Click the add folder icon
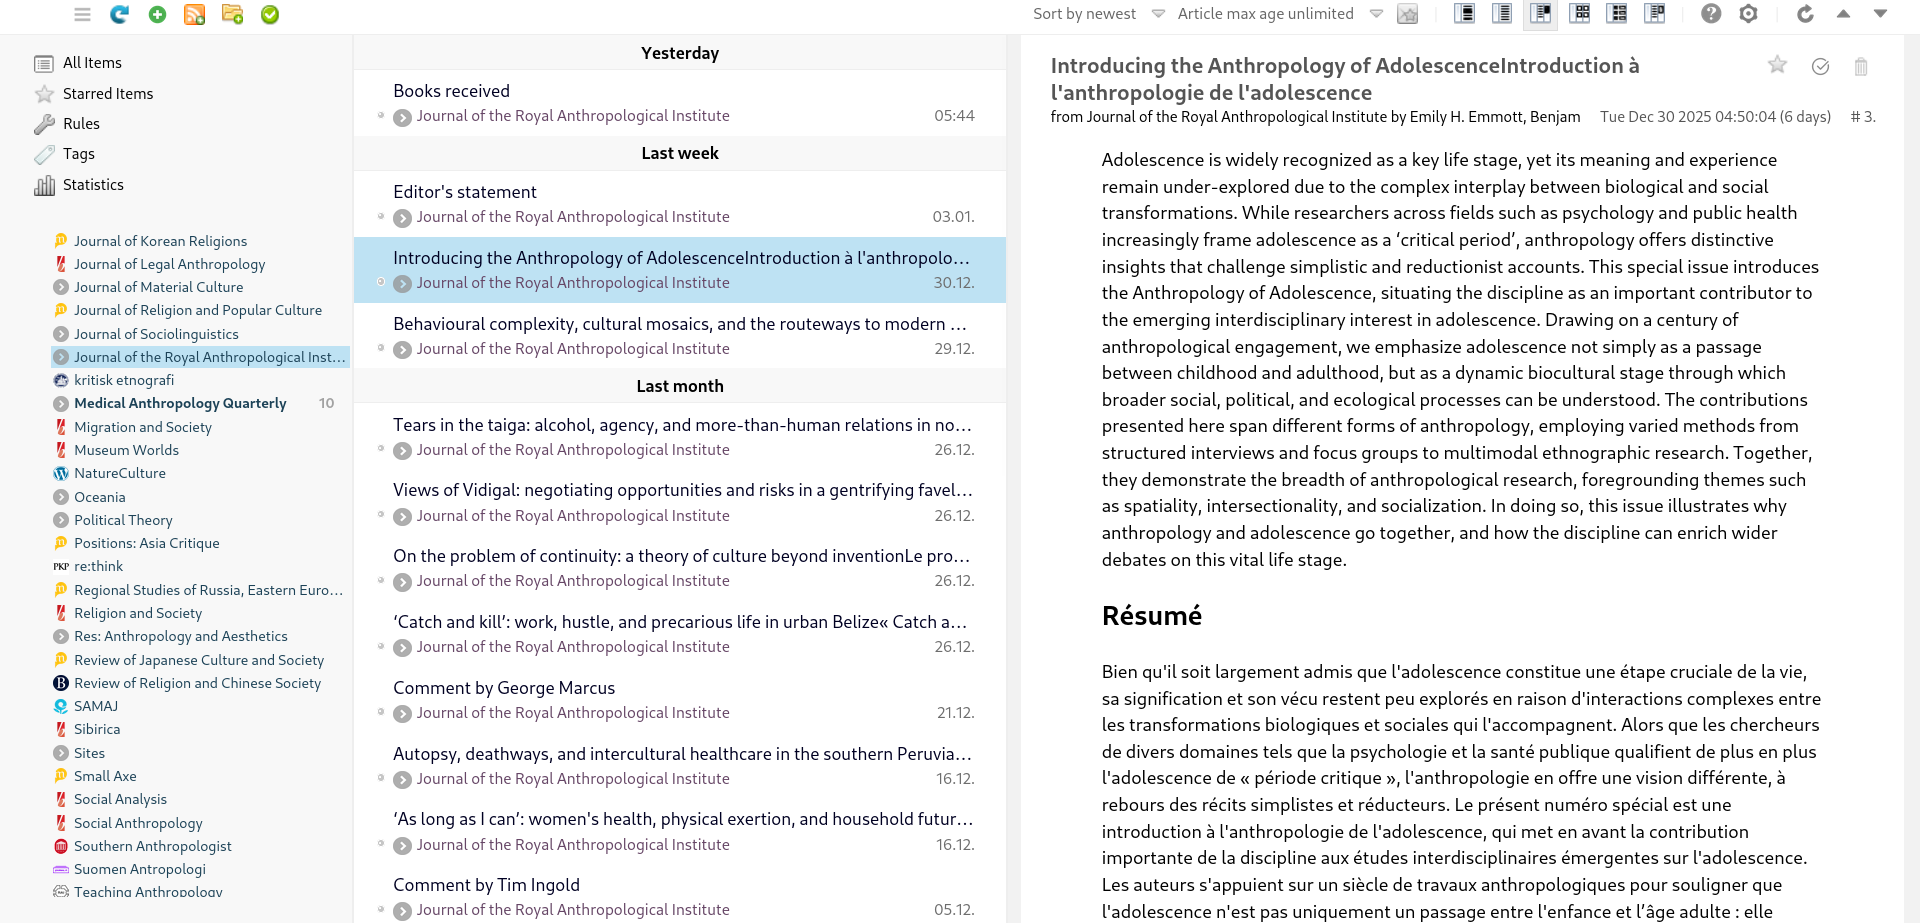Viewport: 1920px width, 923px height. coord(232,14)
